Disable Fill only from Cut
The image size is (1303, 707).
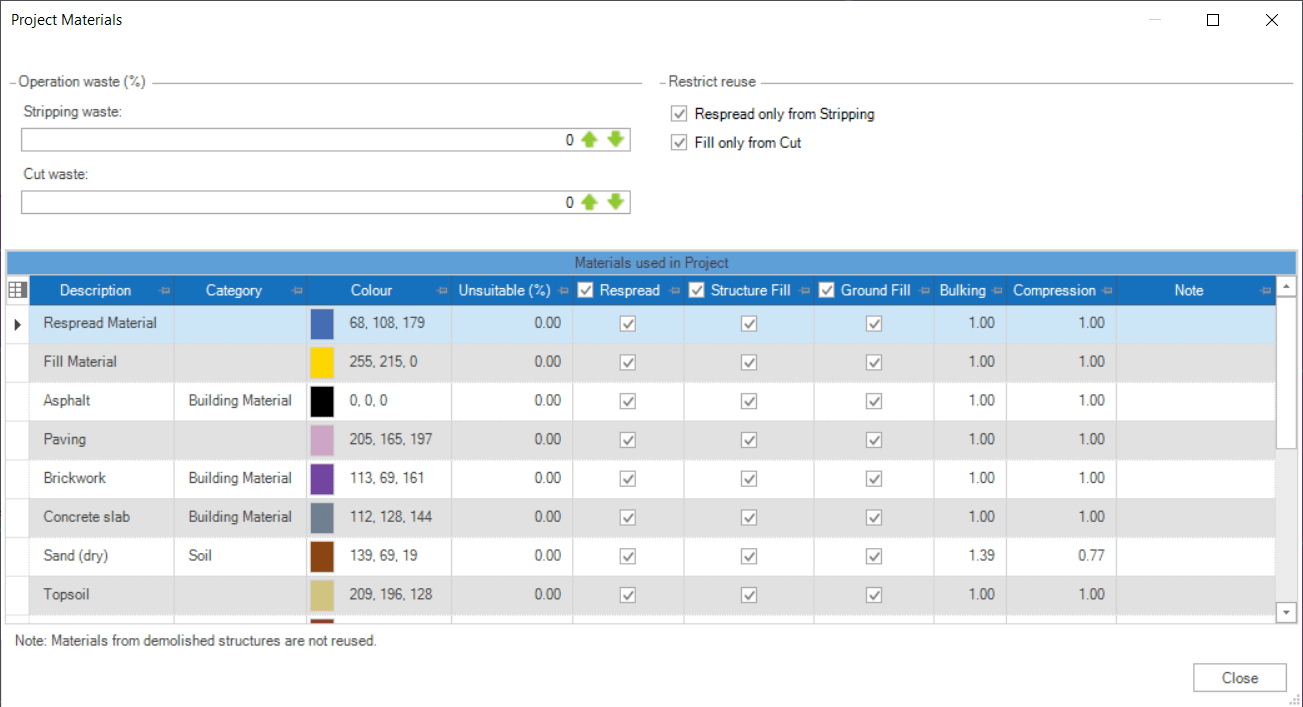click(679, 142)
